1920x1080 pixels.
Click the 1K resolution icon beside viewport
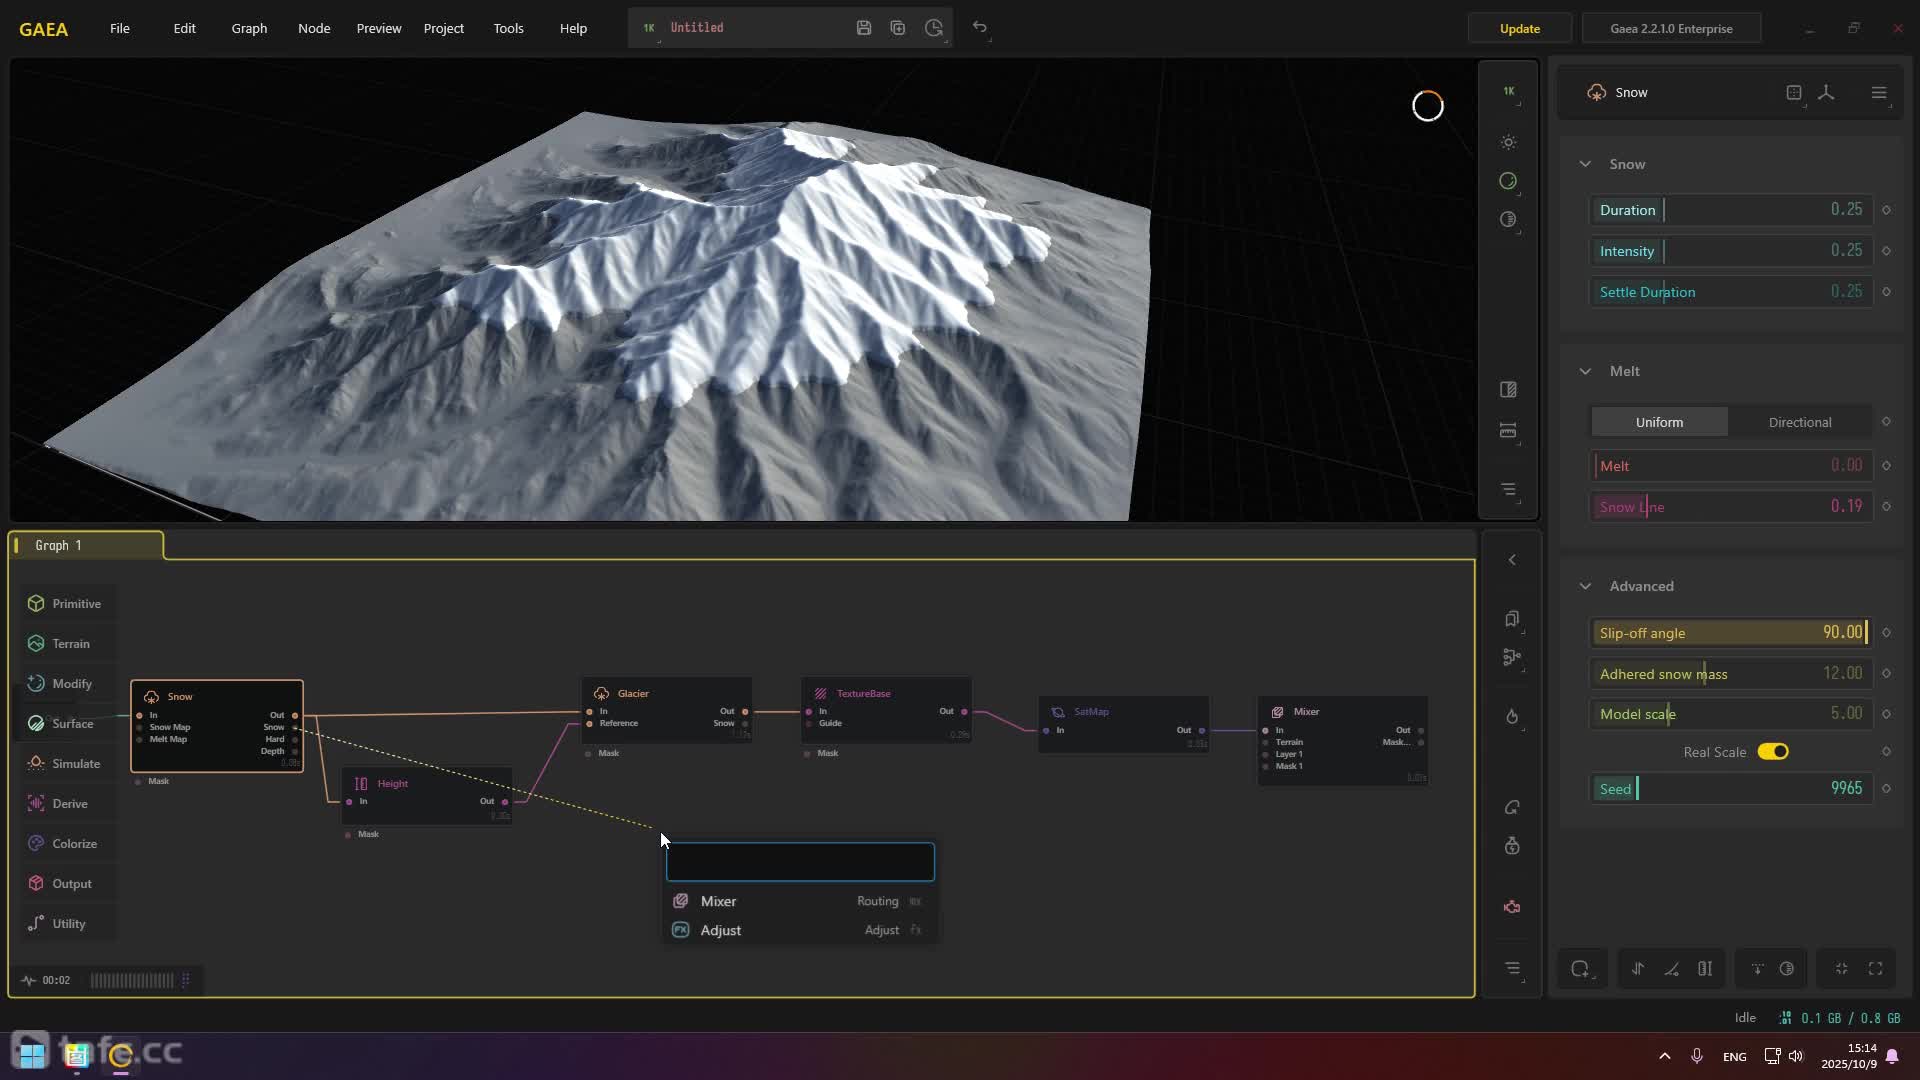tap(1508, 91)
